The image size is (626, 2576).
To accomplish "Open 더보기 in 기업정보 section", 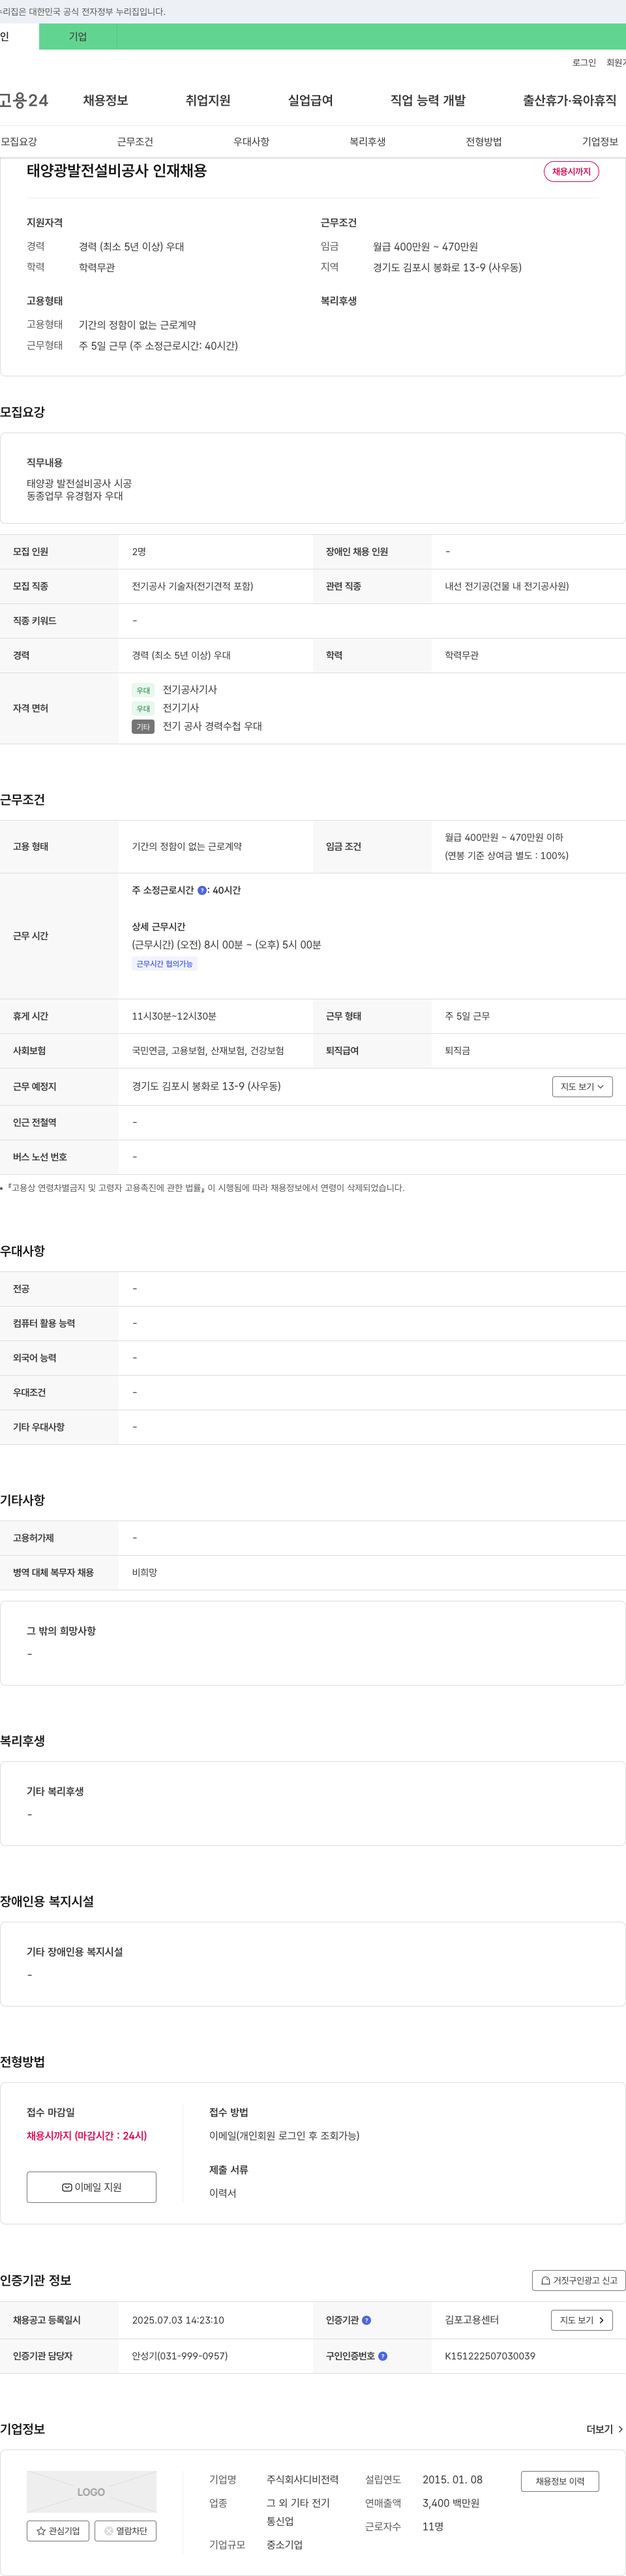I will point(605,2429).
